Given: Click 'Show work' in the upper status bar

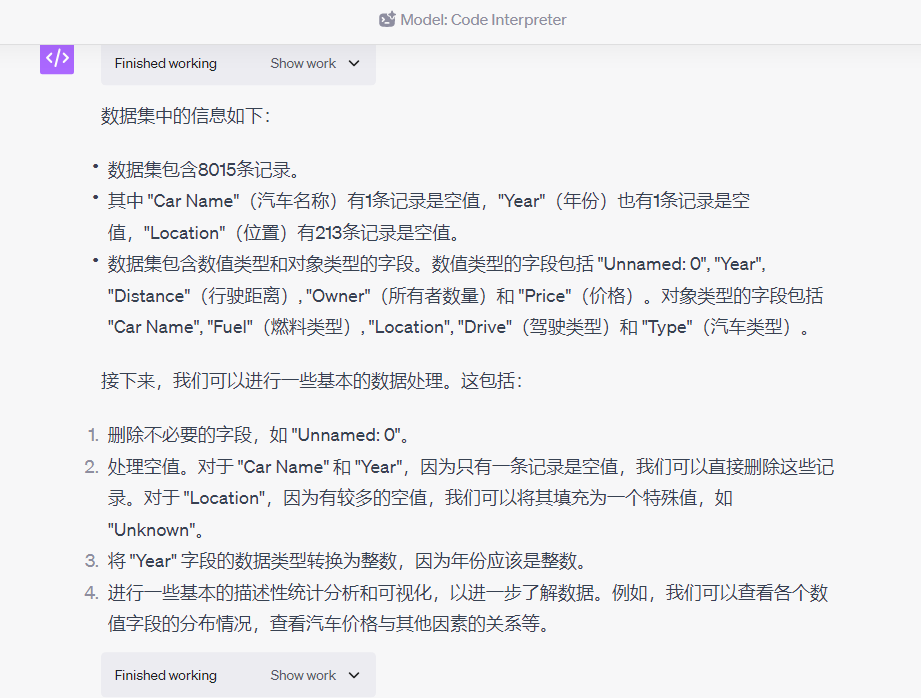Looking at the screenshot, I should (x=302, y=63).
